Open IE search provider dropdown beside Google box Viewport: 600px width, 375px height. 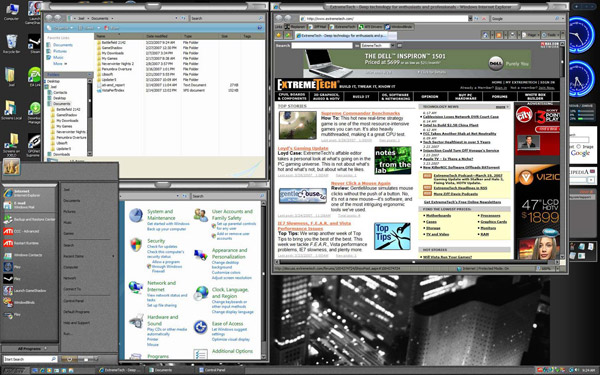(x=562, y=18)
